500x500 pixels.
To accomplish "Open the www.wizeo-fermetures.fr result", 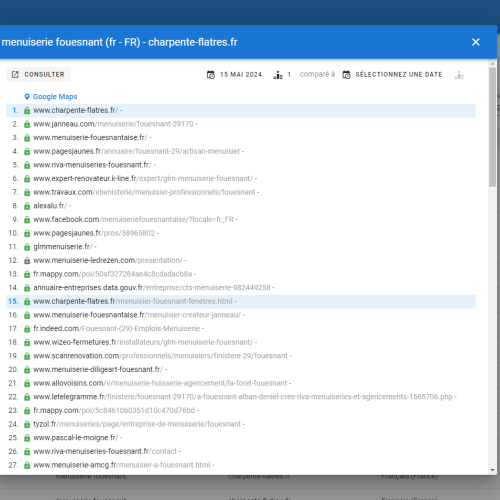I will pos(143,343).
